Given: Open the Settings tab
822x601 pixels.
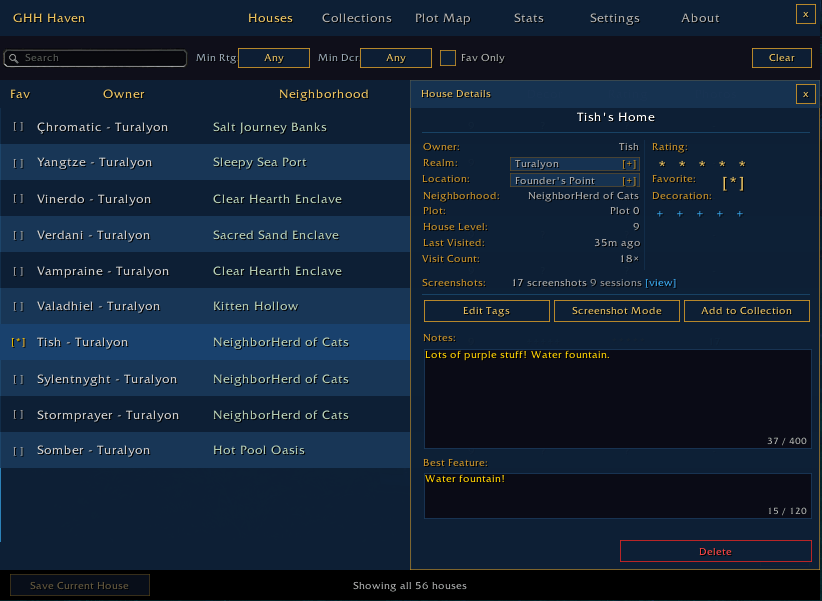Looking at the screenshot, I should [x=614, y=18].
